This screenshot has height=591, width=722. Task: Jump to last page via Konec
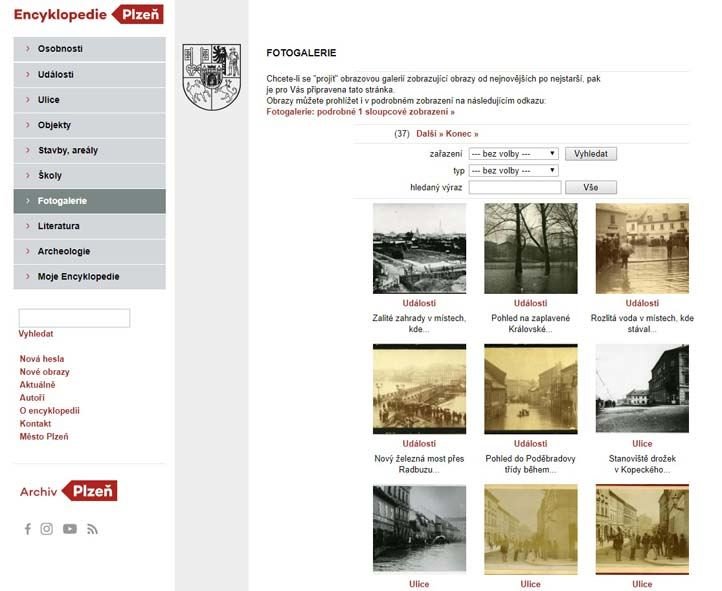462,134
